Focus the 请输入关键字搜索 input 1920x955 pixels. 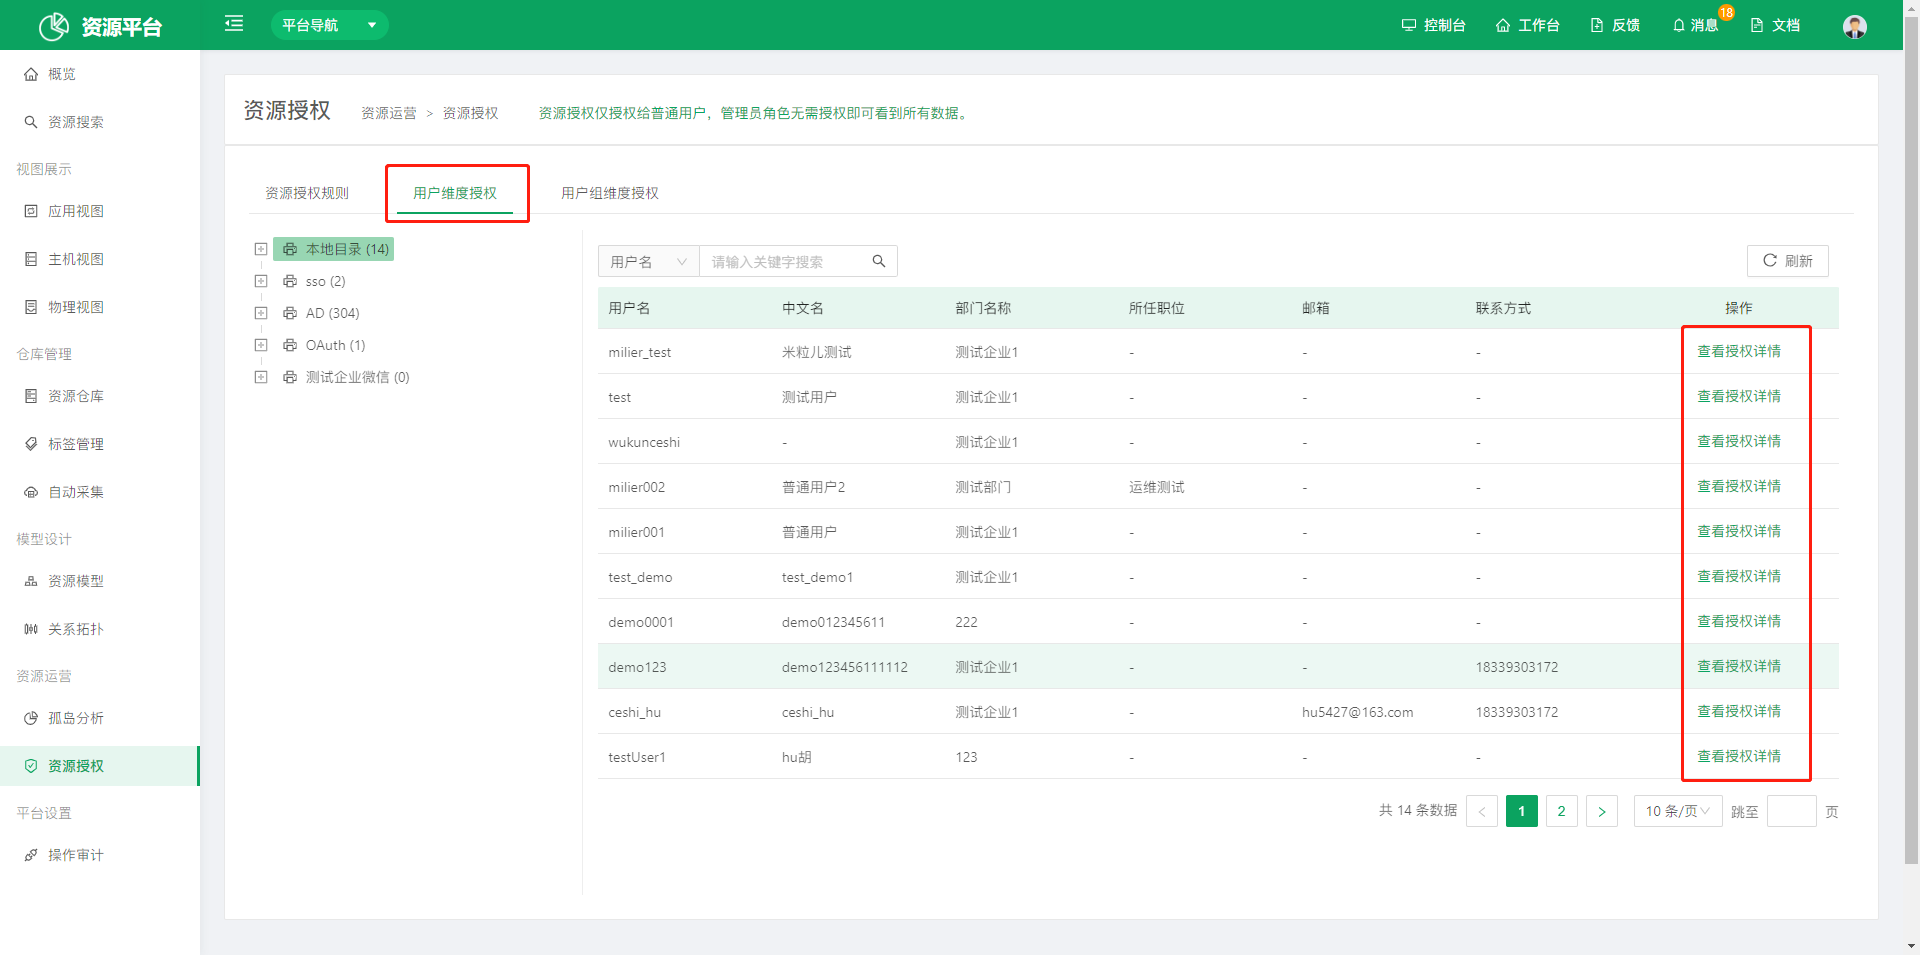tap(783, 261)
